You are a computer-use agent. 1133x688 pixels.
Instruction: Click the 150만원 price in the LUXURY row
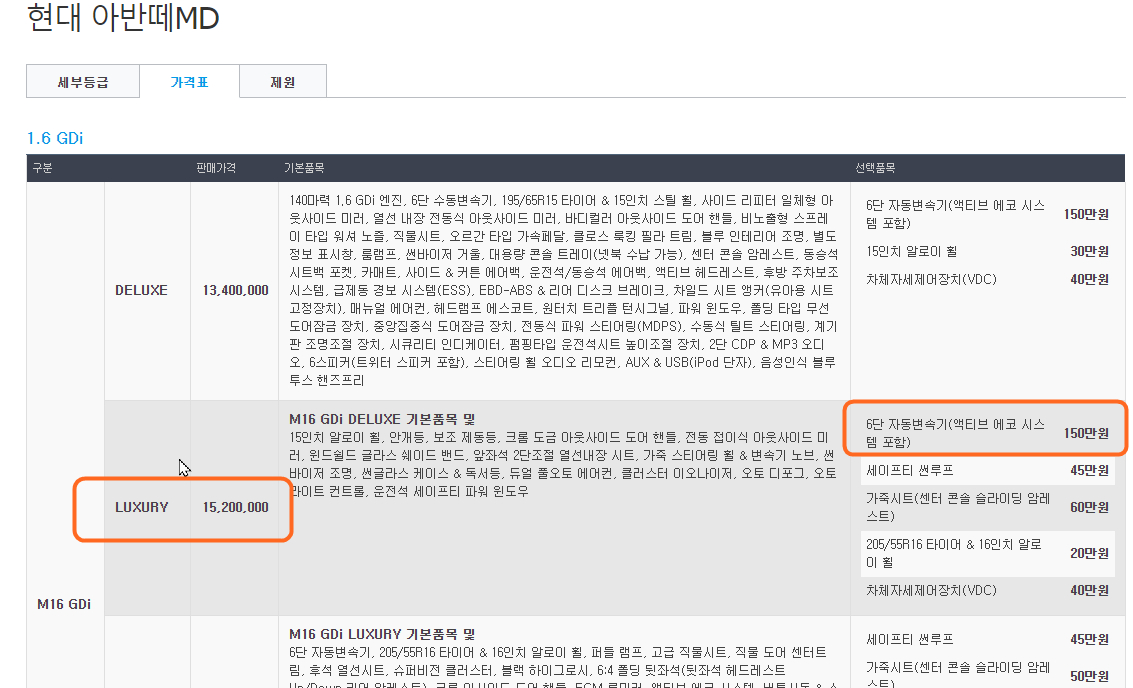point(1086,434)
